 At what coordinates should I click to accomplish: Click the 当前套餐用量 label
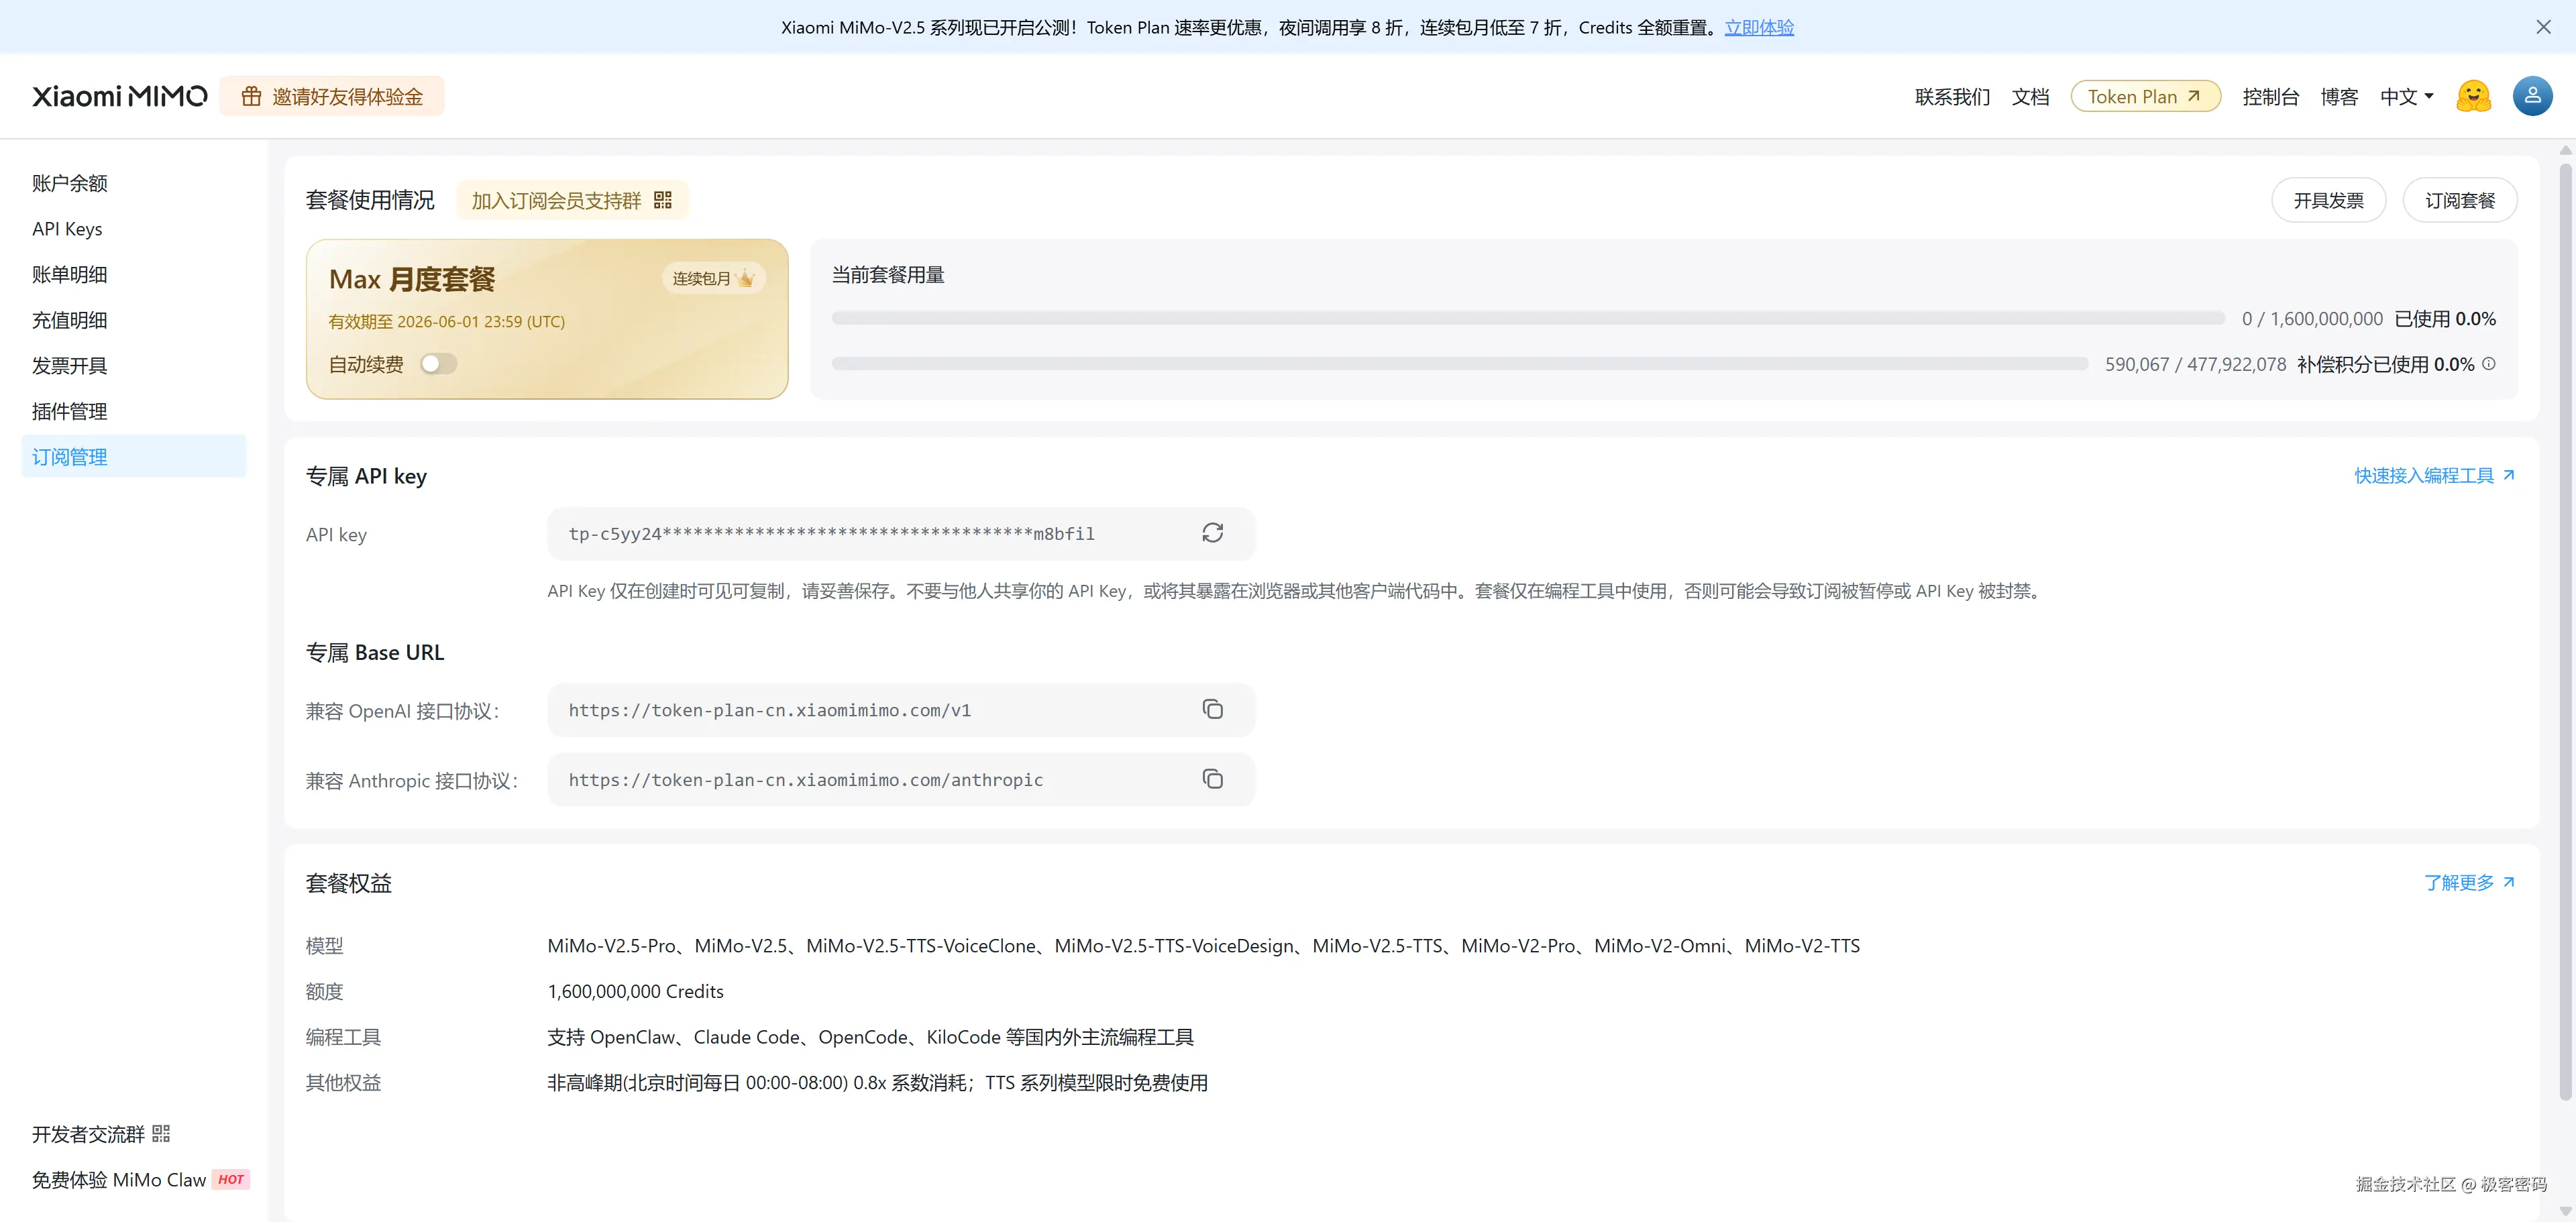888,274
